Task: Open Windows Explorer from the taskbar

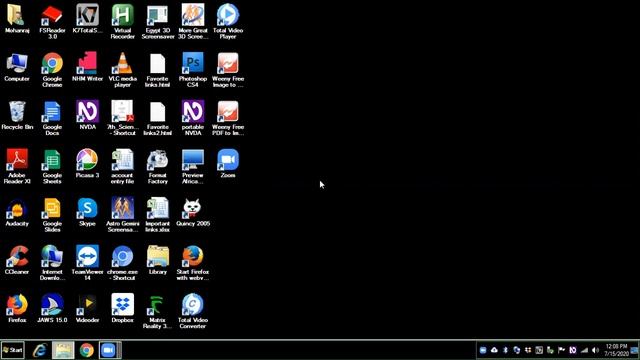Action: (x=63, y=350)
